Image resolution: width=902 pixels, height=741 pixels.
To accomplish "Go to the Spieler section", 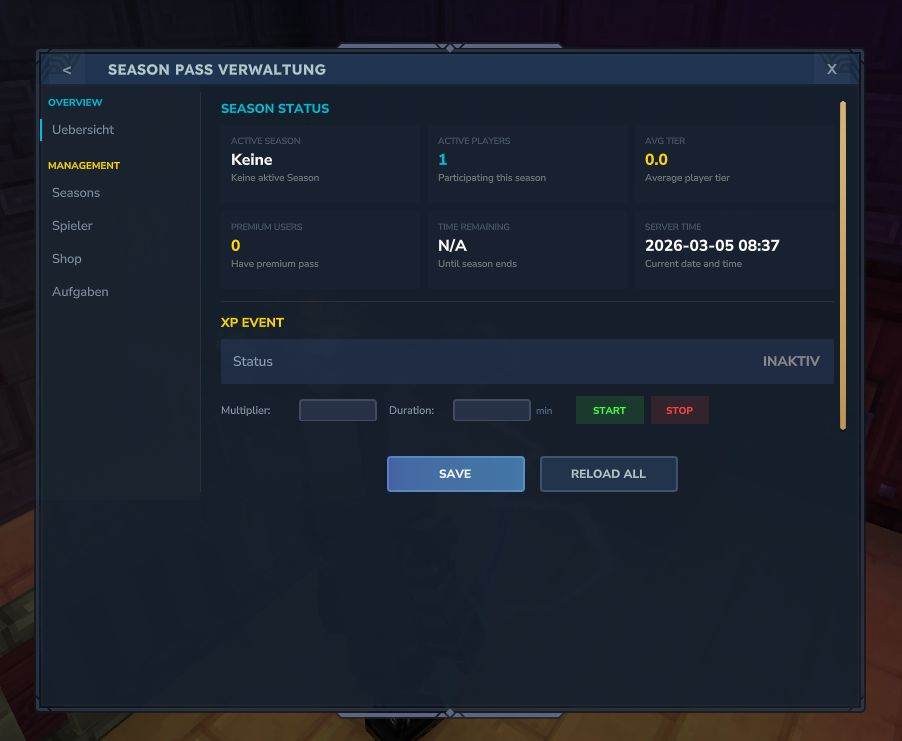I will tap(72, 226).
